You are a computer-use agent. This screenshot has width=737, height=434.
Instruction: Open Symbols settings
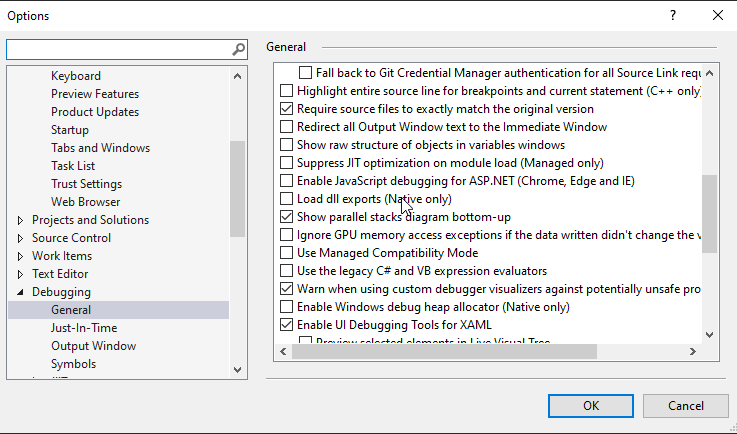coord(73,364)
